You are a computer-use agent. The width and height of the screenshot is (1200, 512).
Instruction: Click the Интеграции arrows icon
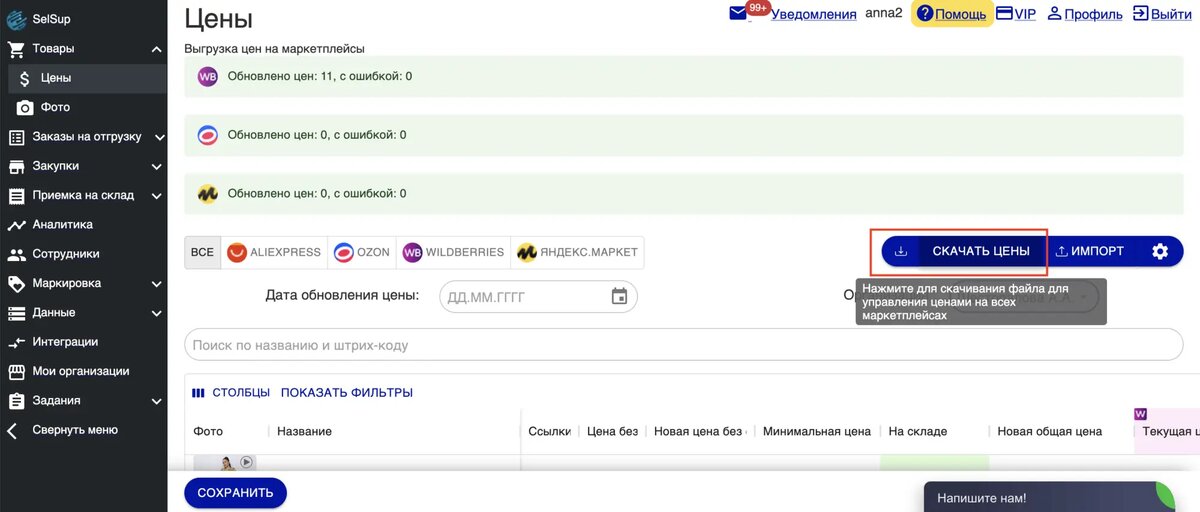[x=16, y=342]
